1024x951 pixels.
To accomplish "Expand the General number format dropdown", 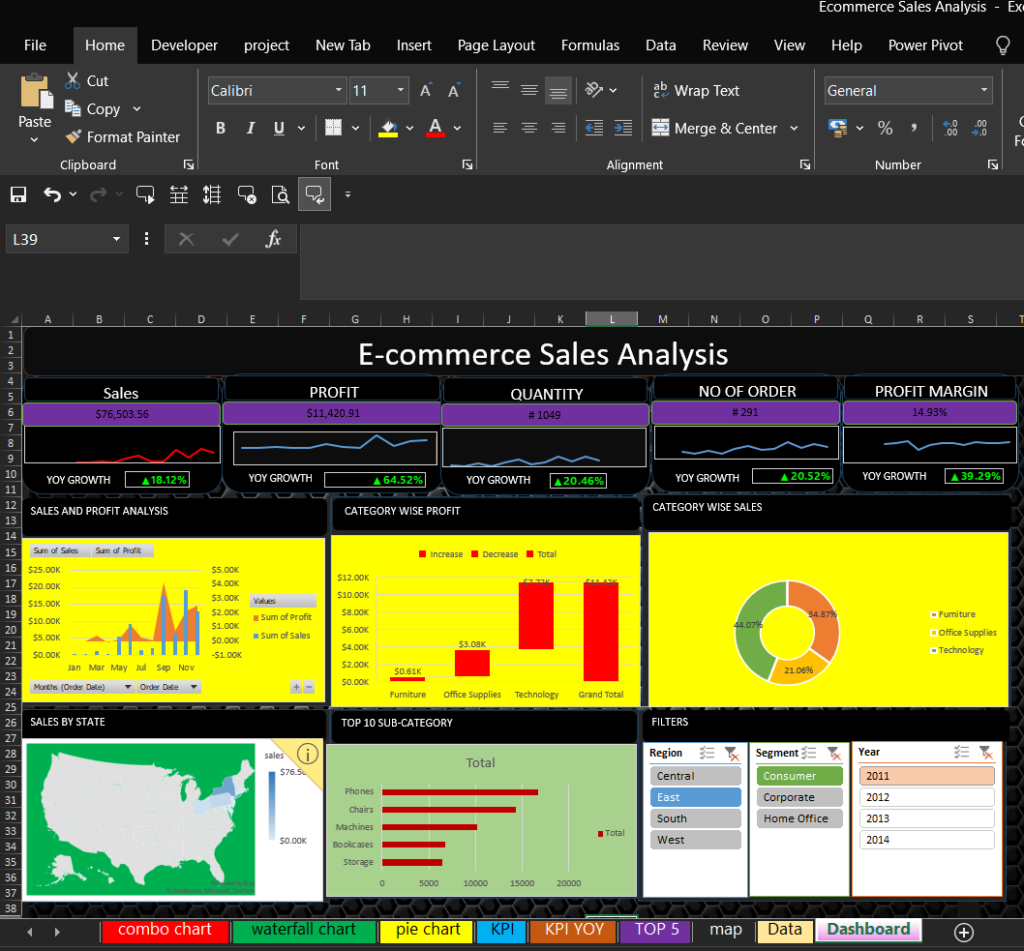I will pyautogui.click(x=984, y=90).
